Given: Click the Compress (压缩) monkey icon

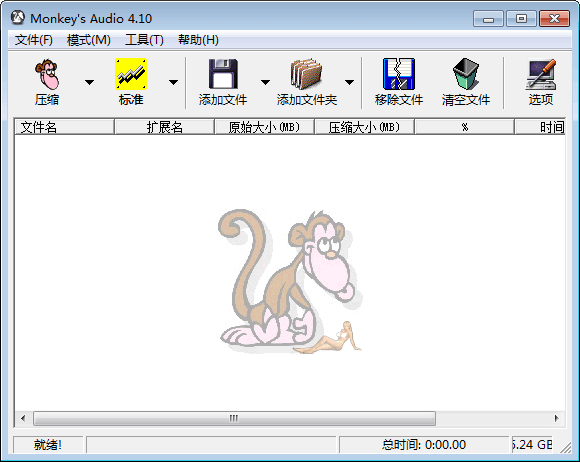Looking at the screenshot, I should 47,74.
